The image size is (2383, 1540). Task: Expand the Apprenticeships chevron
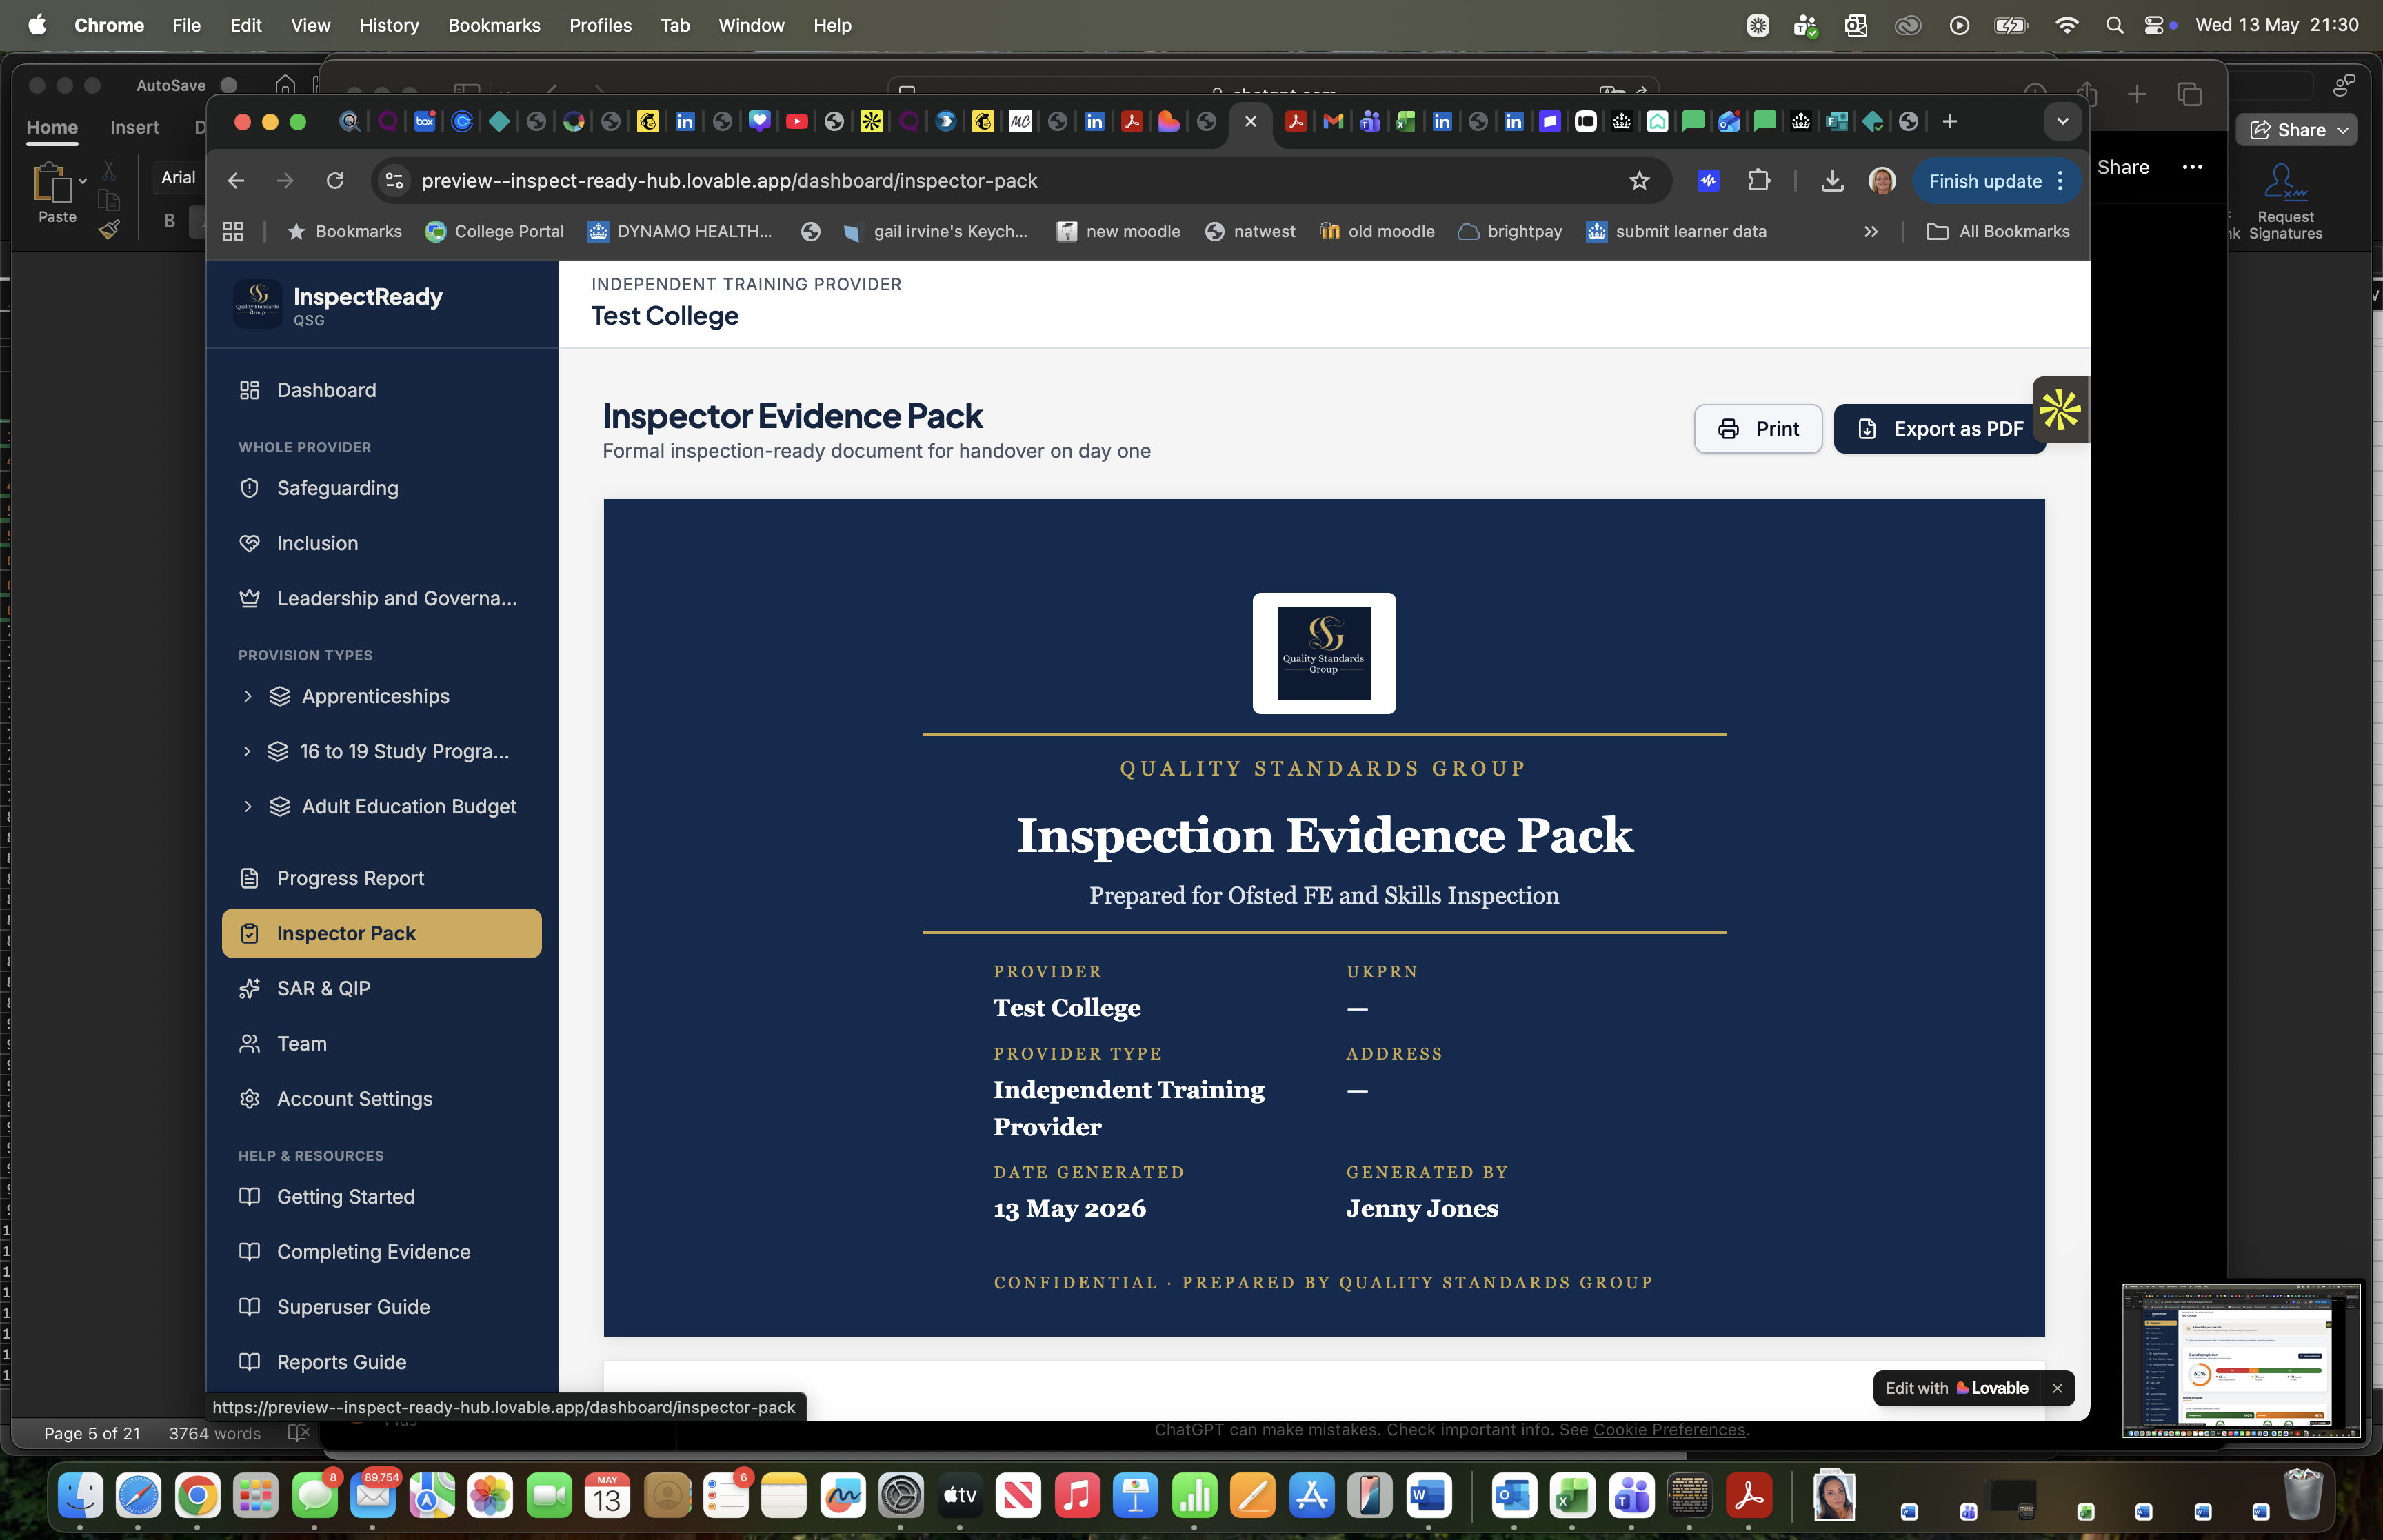pos(247,696)
